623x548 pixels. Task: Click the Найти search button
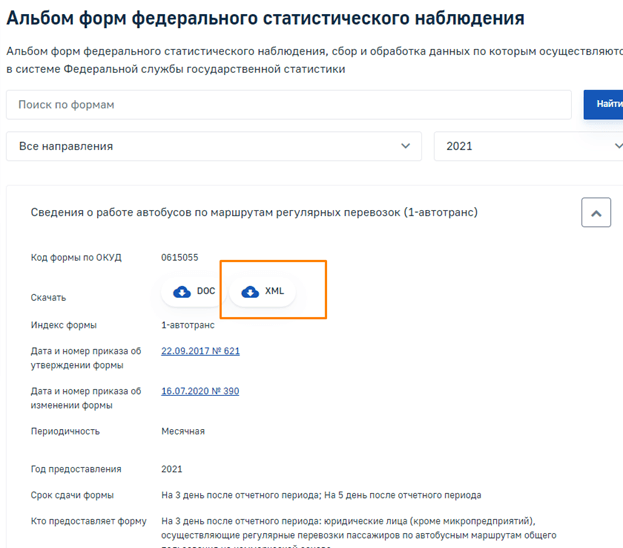[603, 105]
